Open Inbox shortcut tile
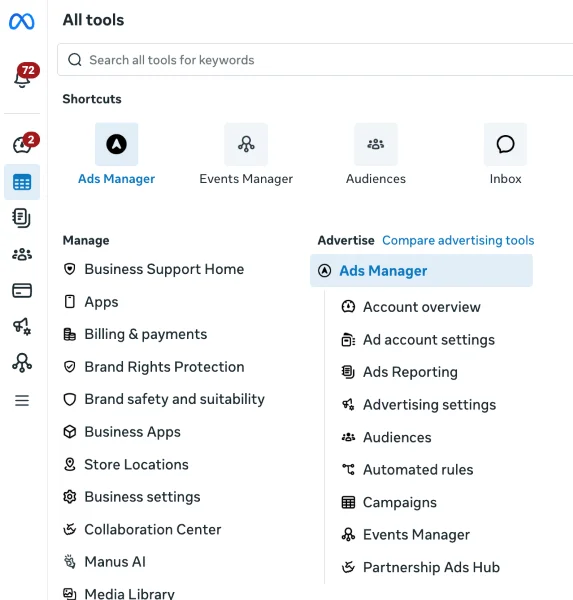 point(505,144)
